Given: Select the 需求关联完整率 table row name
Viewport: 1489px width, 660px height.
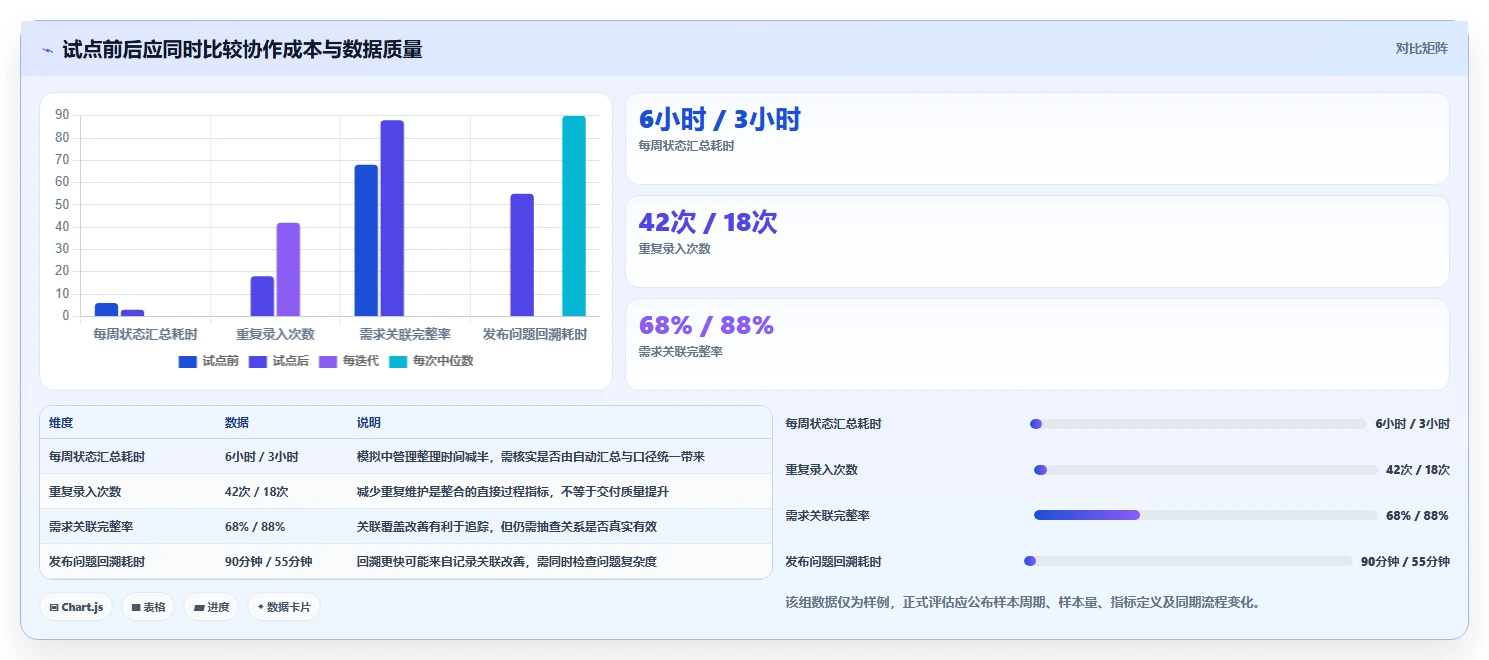Looking at the screenshot, I should [91, 526].
